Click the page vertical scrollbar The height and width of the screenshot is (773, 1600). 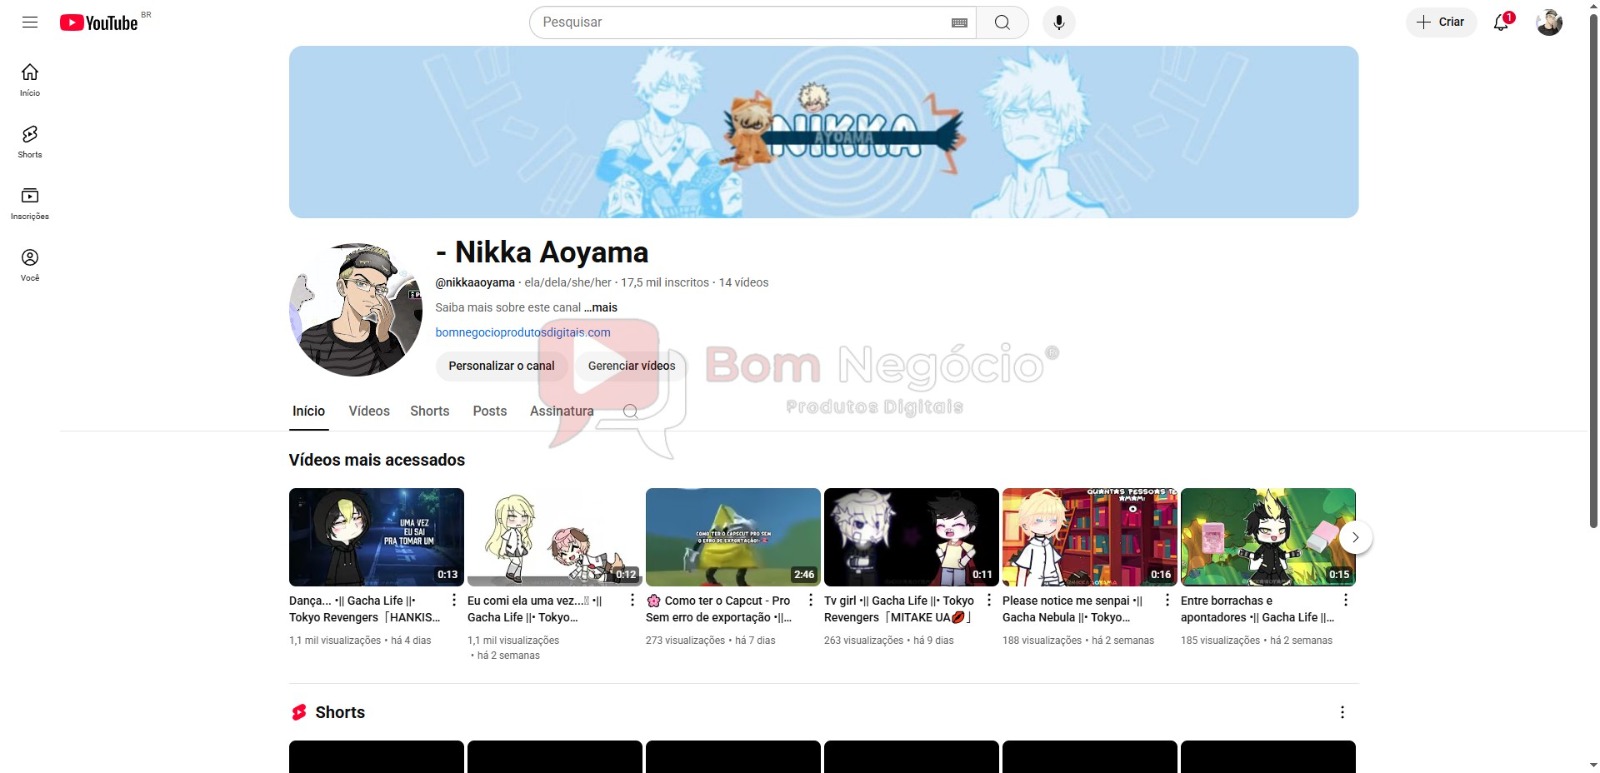[1593, 270]
